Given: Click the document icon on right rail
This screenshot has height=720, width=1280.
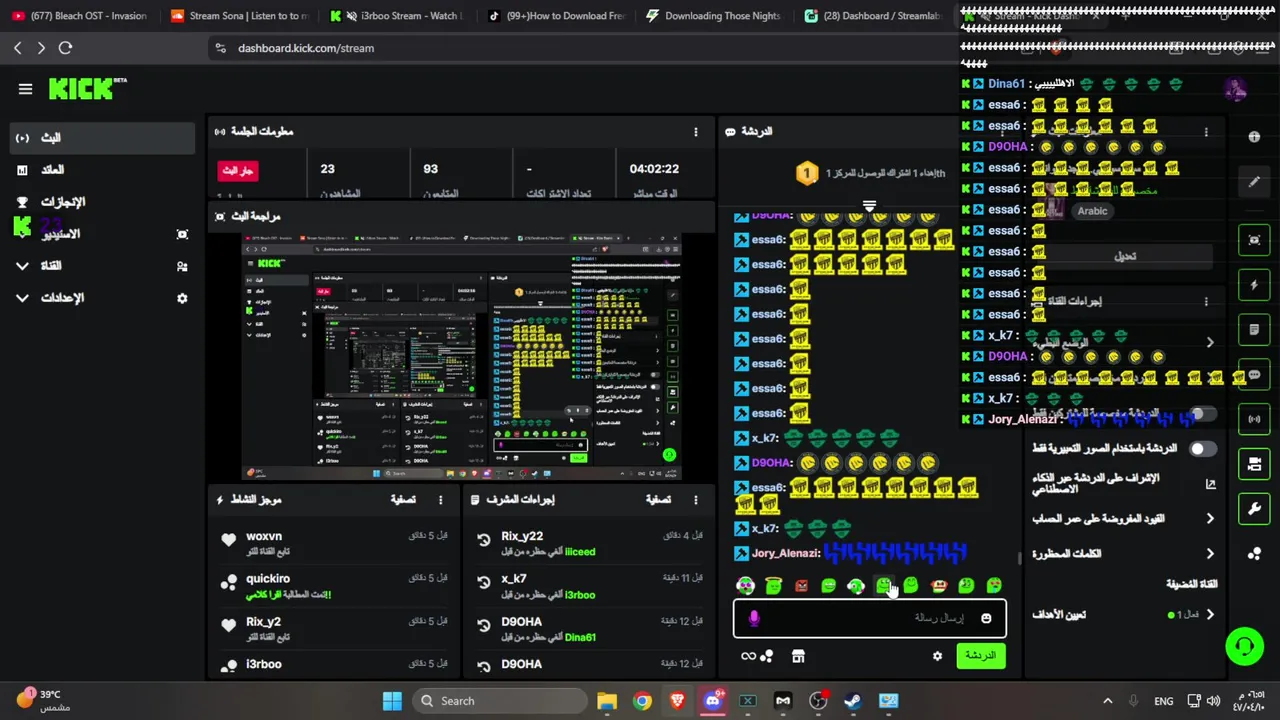Looking at the screenshot, I should pyautogui.click(x=1254, y=329).
